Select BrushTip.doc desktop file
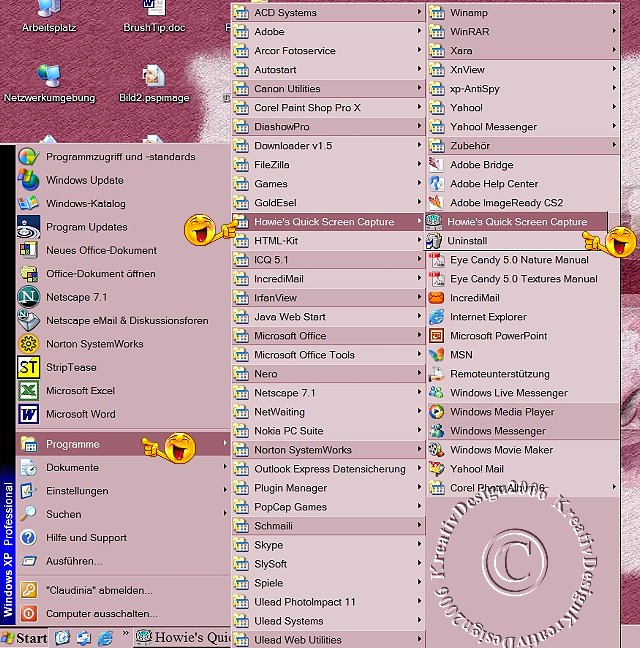This screenshot has height=648, width=640. (x=154, y=16)
